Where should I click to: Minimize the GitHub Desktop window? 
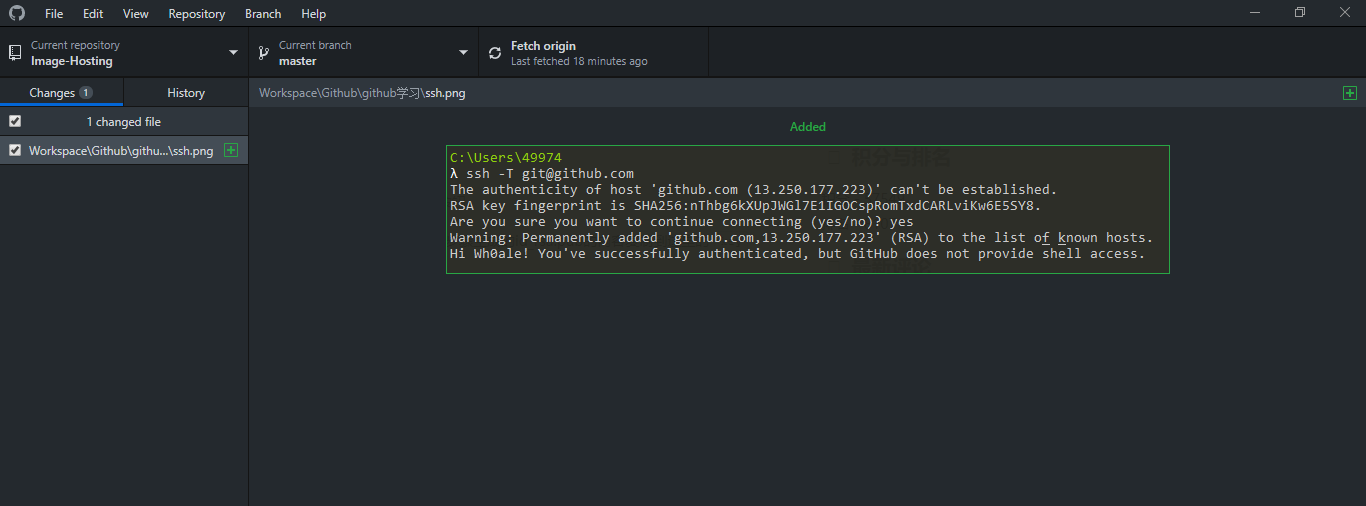(x=1255, y=13)
